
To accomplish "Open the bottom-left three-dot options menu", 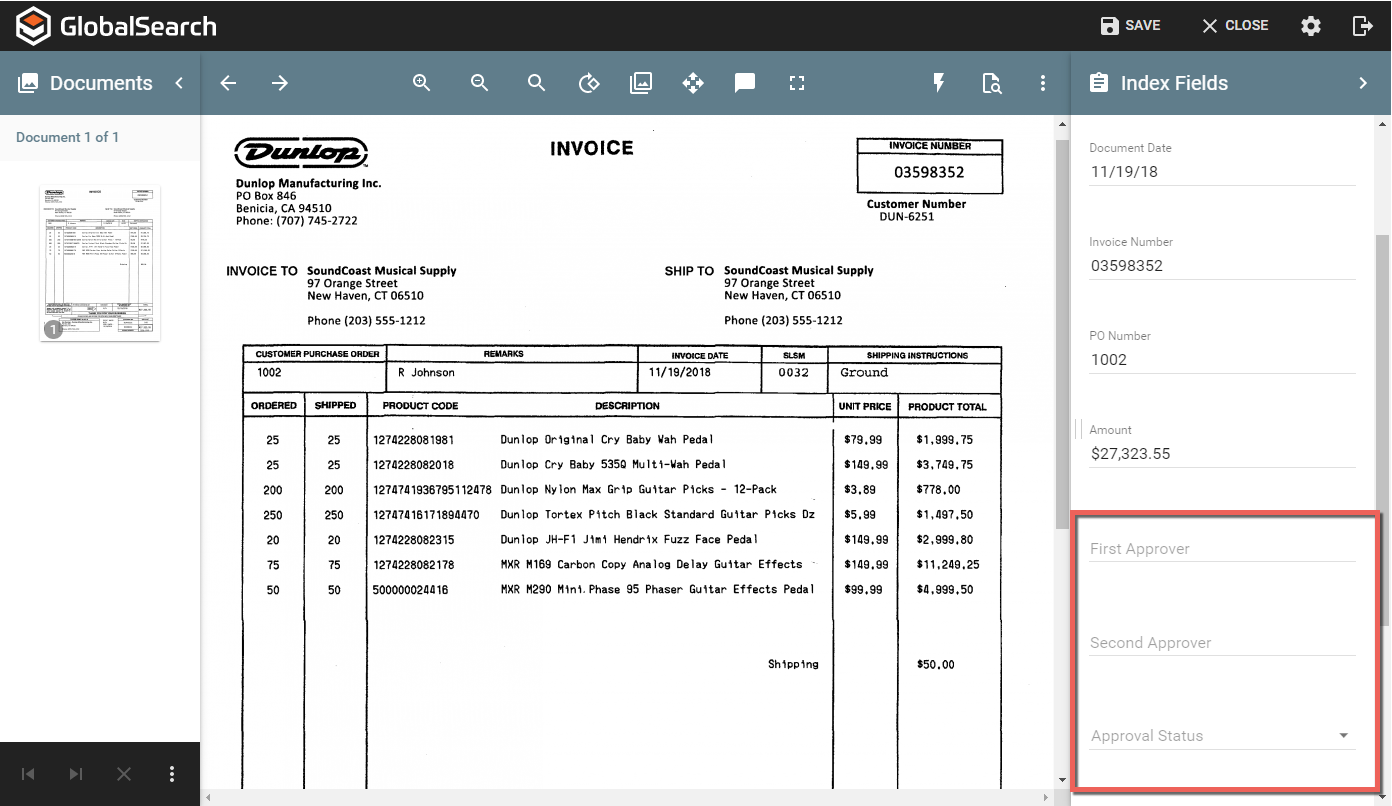I will [x=172, y=774].
